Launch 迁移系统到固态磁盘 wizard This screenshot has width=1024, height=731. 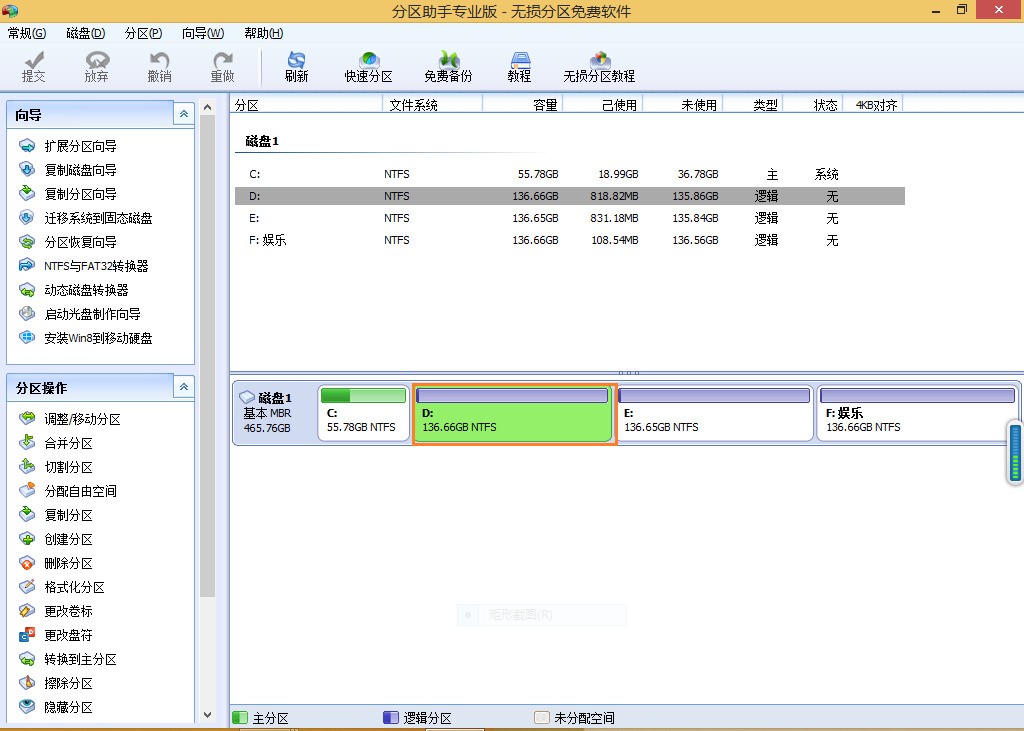click(98, 218)
